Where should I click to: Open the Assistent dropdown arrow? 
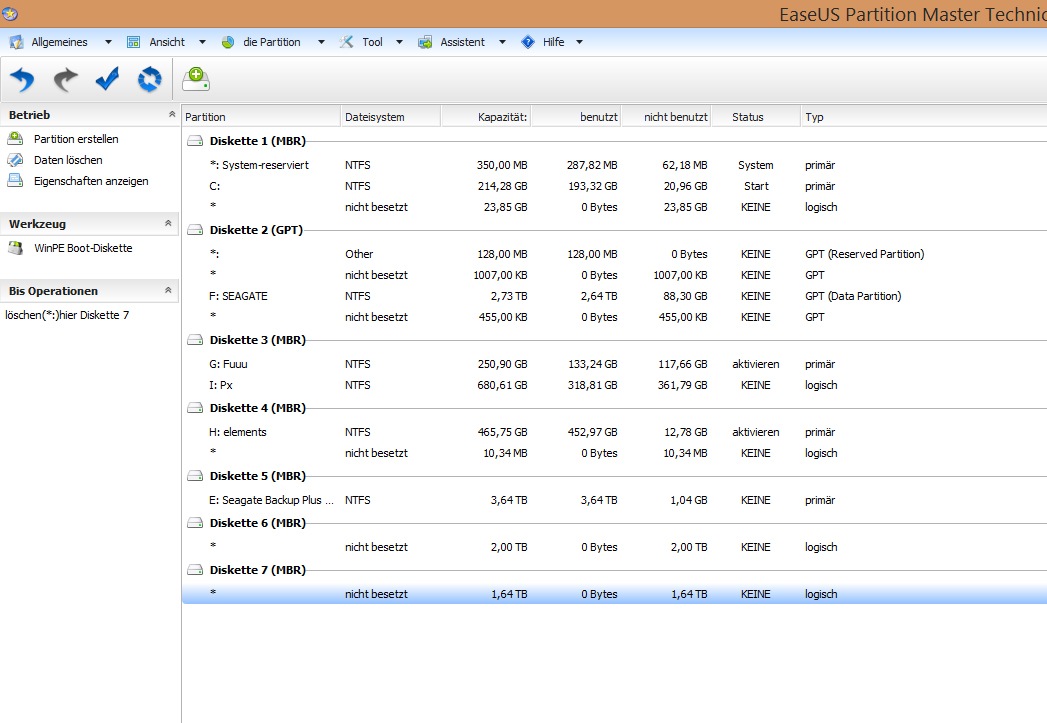coord(502,42)
